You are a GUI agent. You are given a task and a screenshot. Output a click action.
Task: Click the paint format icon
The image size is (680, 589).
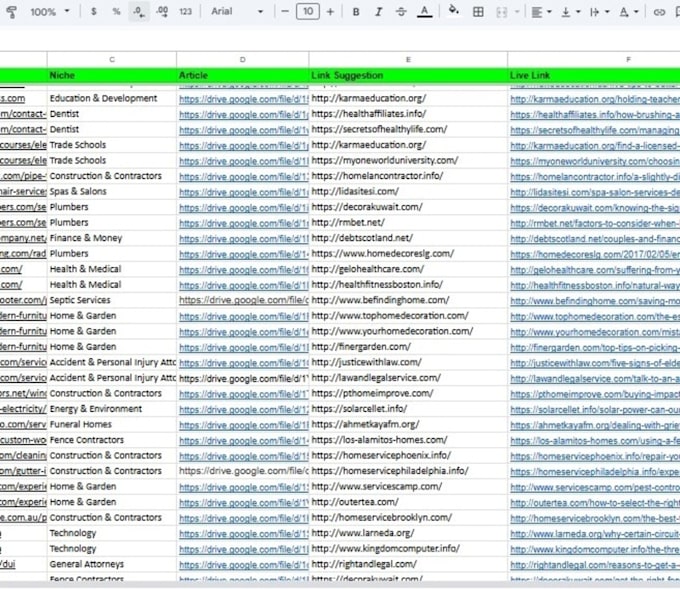tap(12, 12)
